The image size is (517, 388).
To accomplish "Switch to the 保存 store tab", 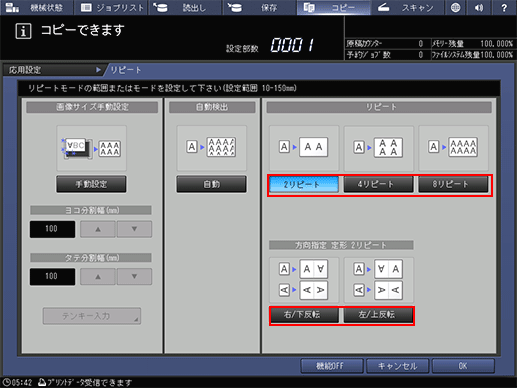I will point(259,7).
